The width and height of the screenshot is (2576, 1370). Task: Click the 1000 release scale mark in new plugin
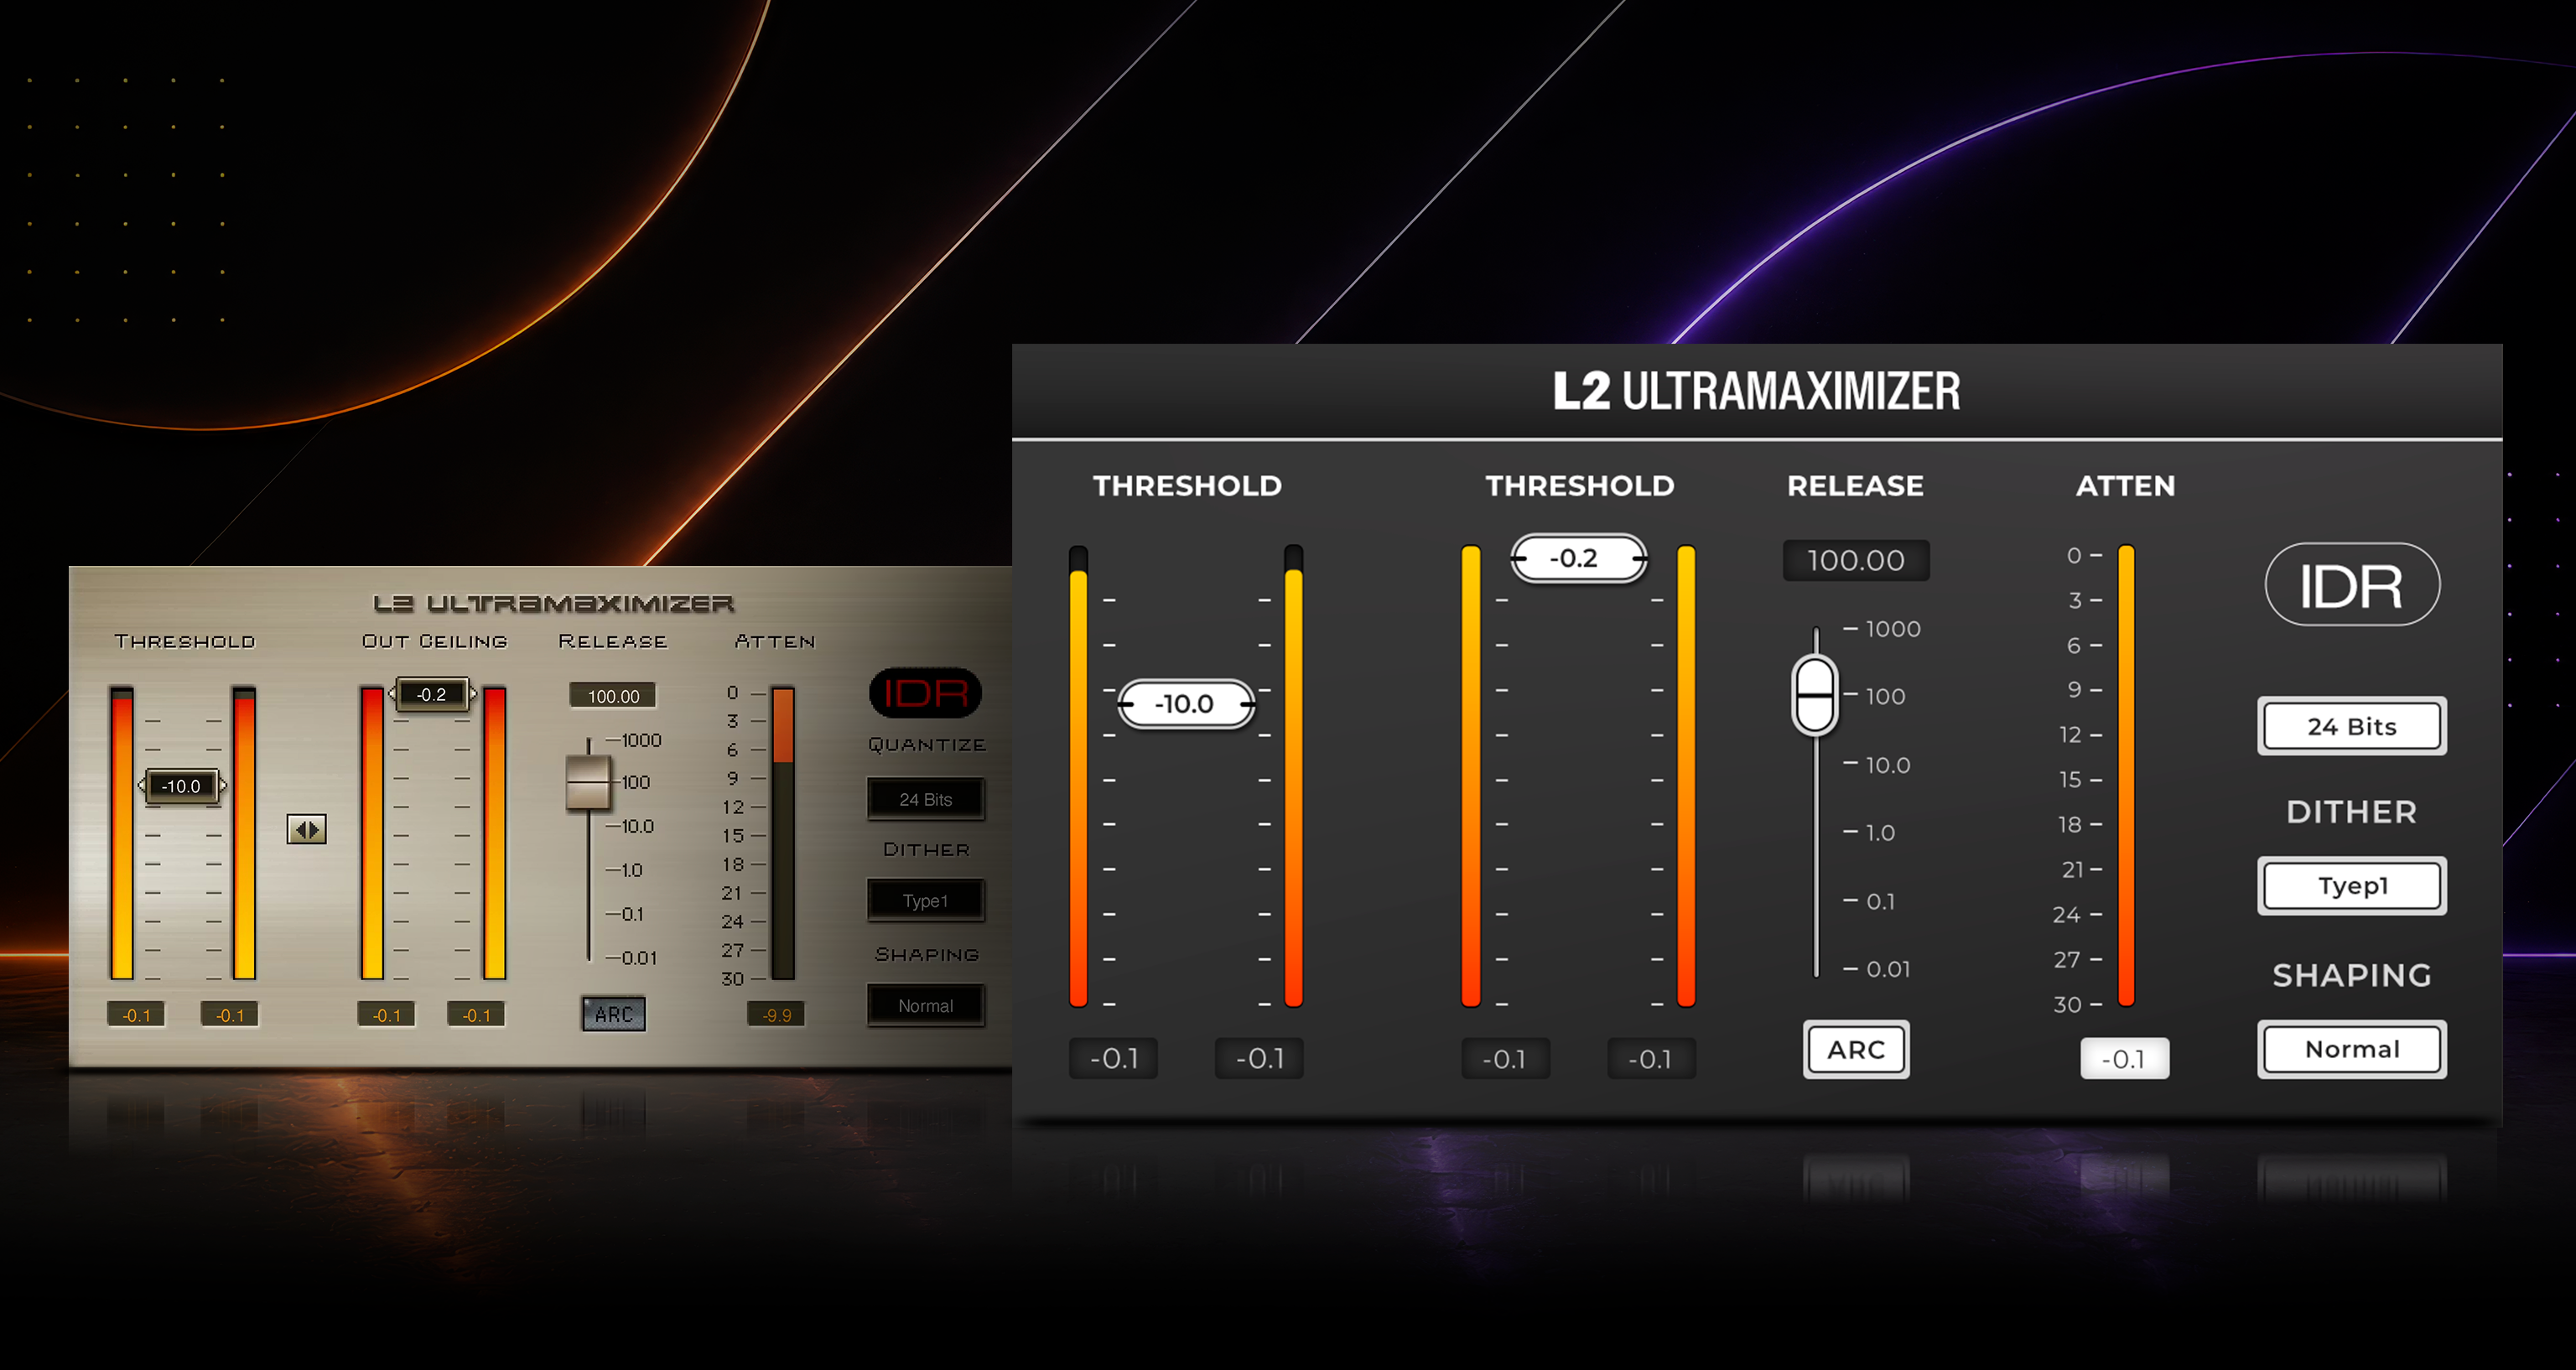coord(1893,629)
